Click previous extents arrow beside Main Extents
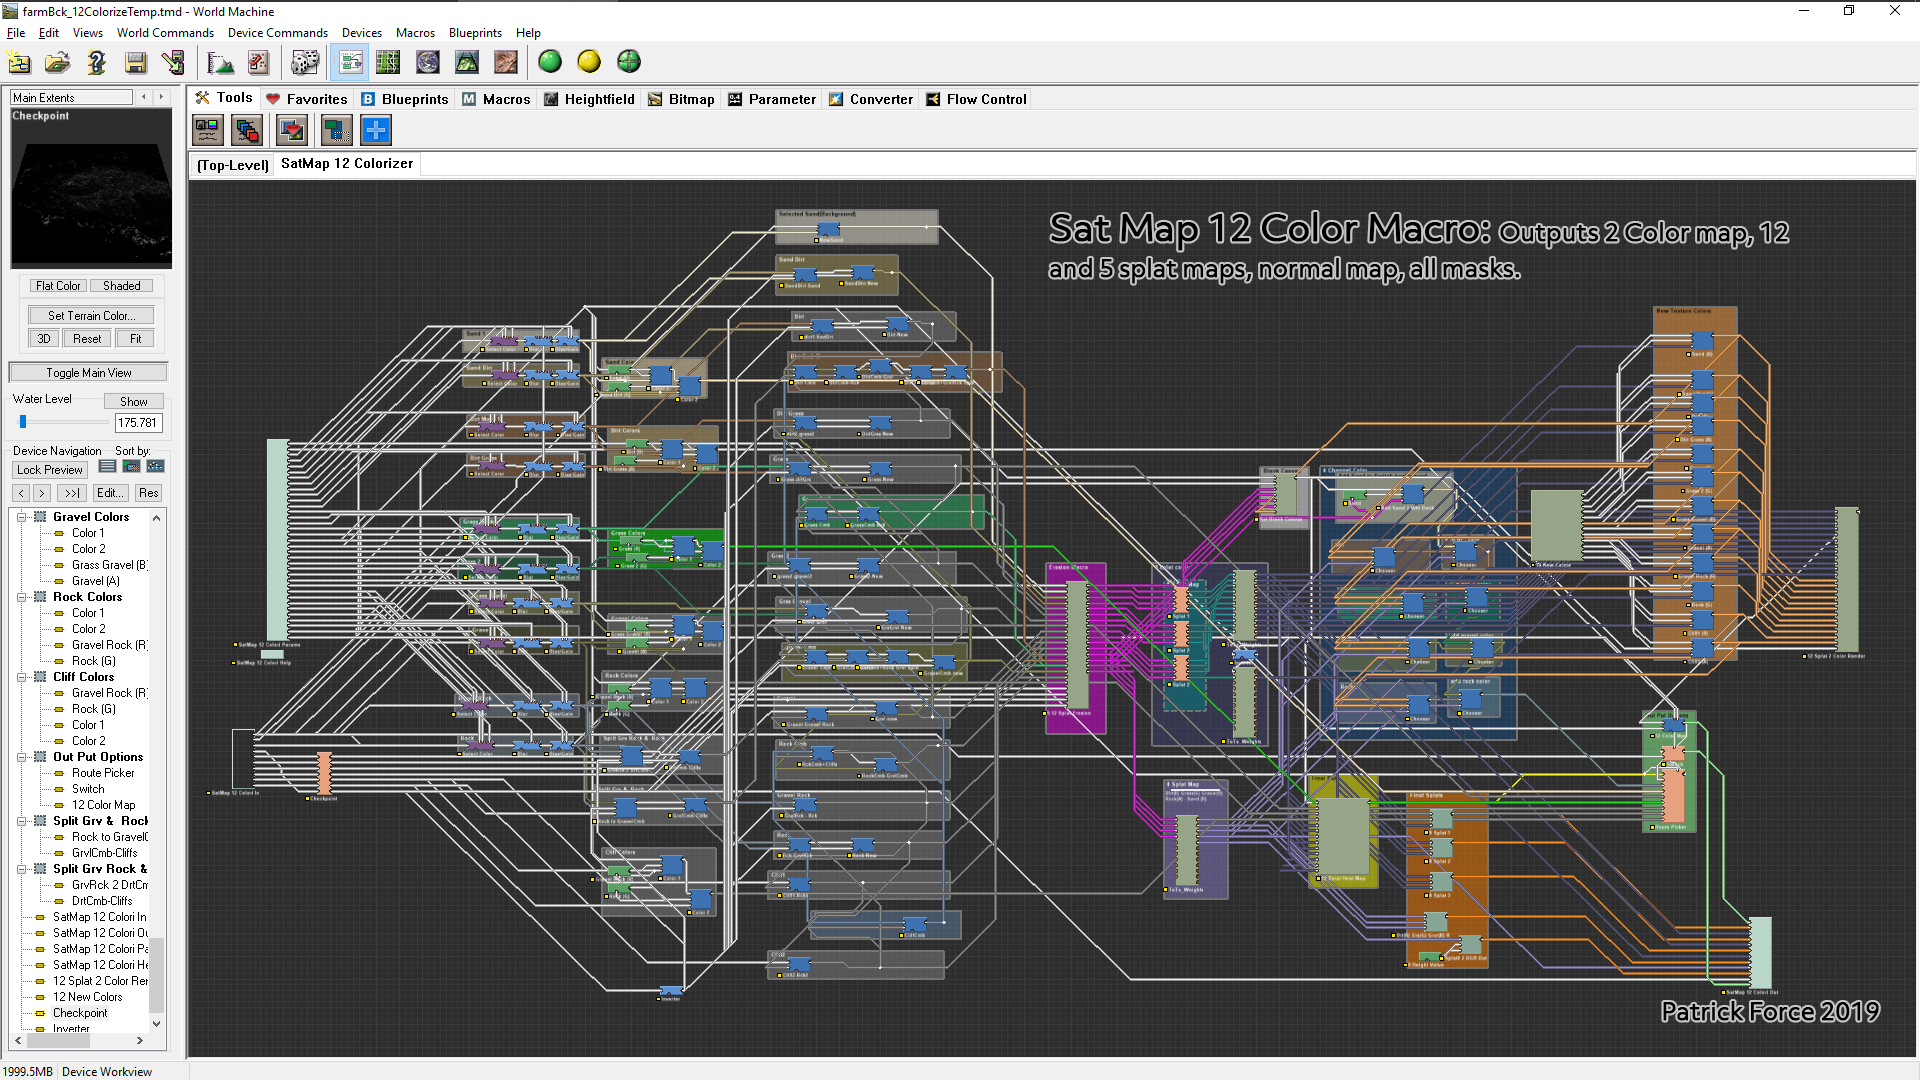 coord(144,97)
